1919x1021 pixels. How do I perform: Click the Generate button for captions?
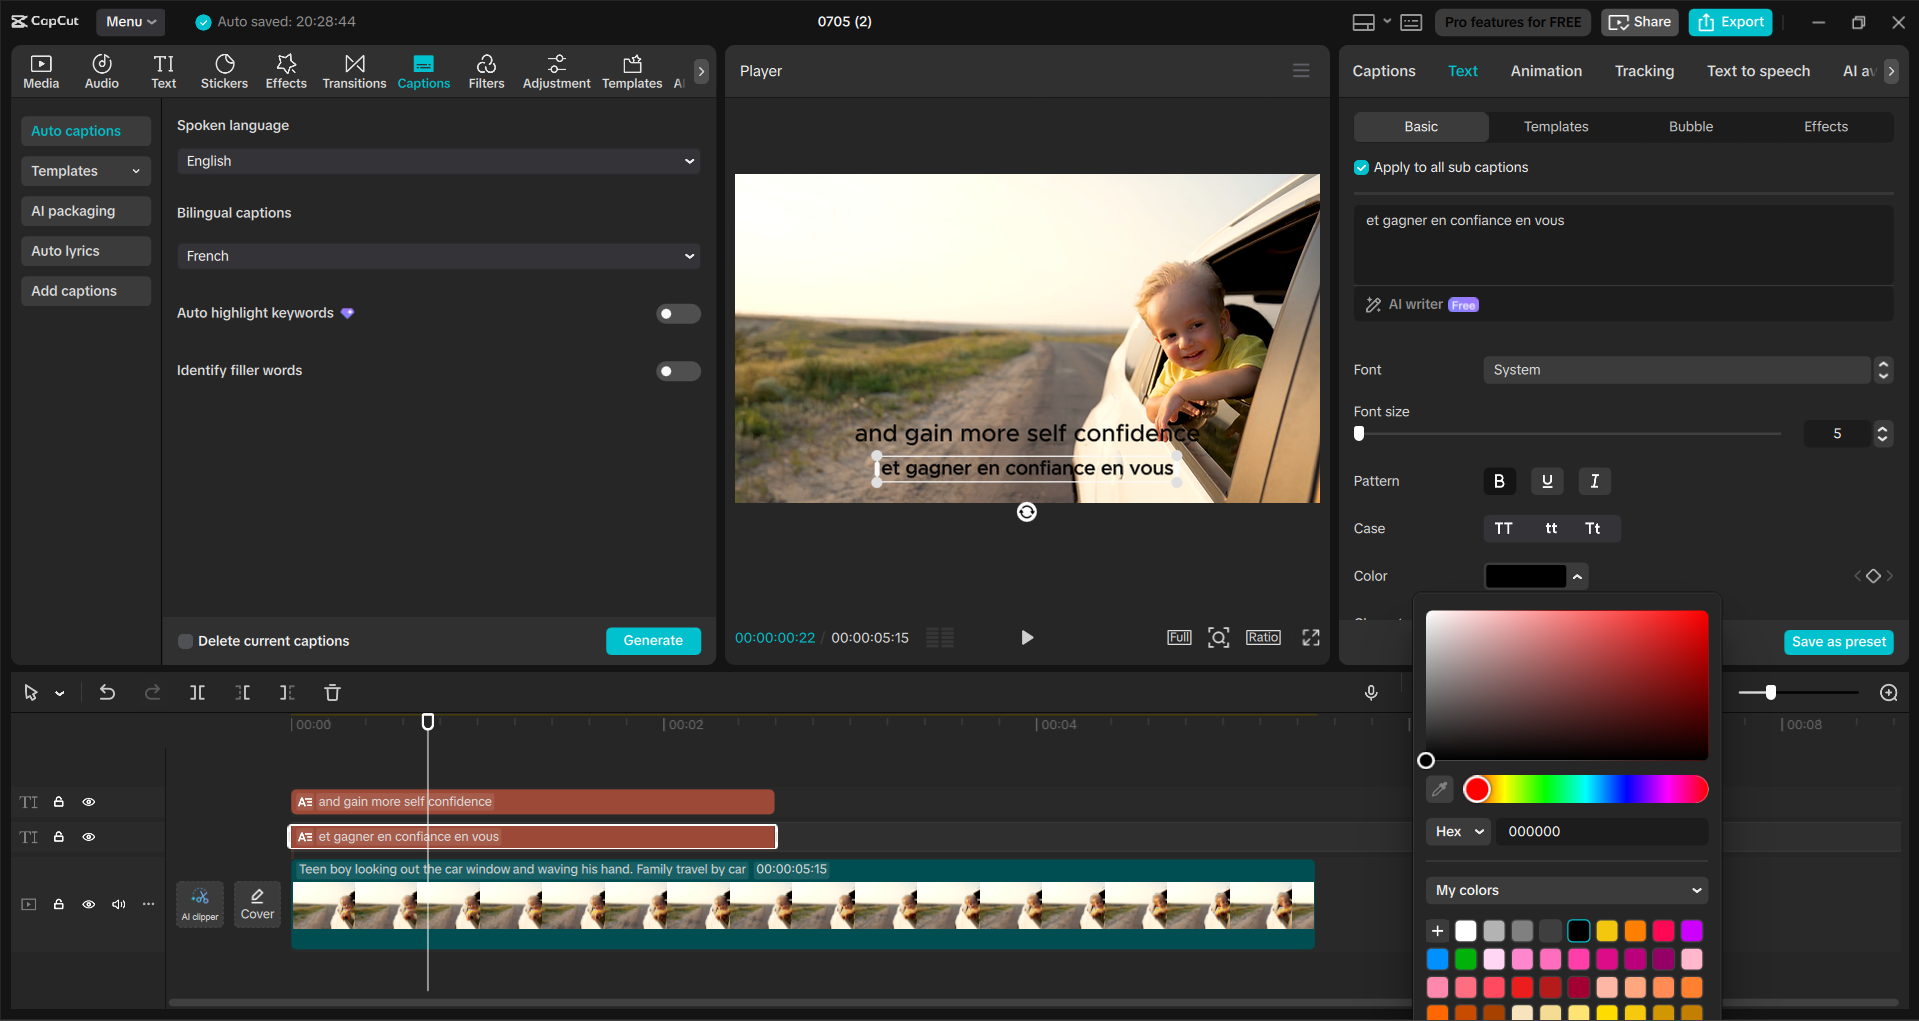point(653,640)
